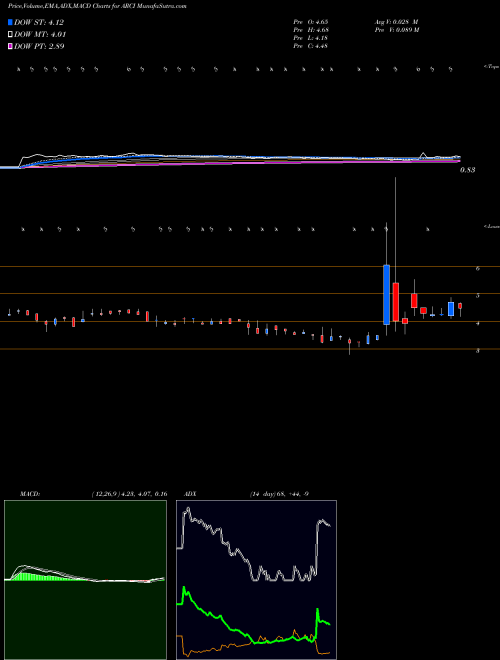Screen dimensions: 500x660
Task: Click the 'Pre H: 4.68' value
Action: [x=311, y=30]
